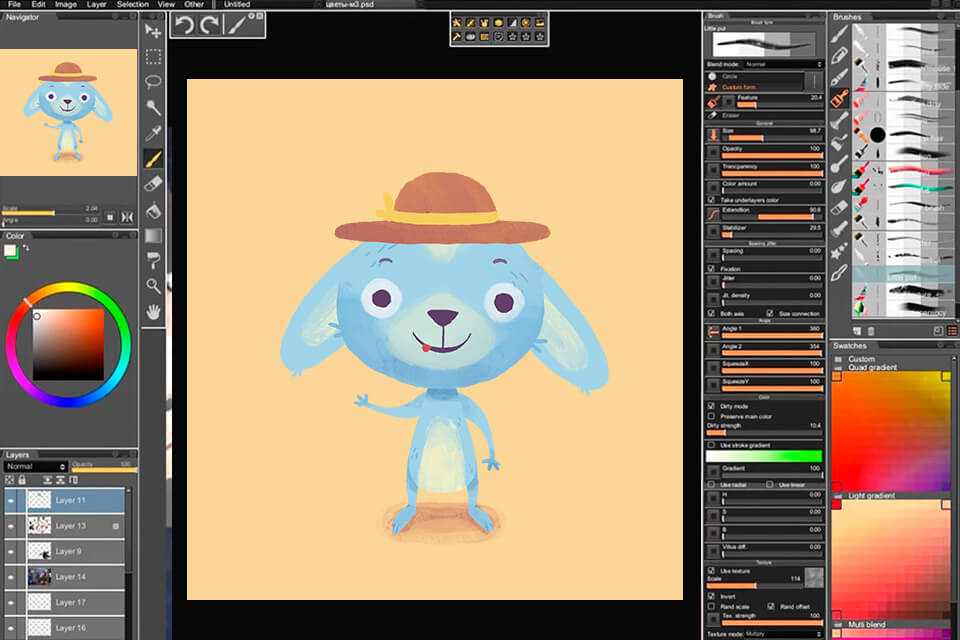The image size is (960, 640).
Task: Hide Layer 13 with its eye toggle
Action: [10, 525]
